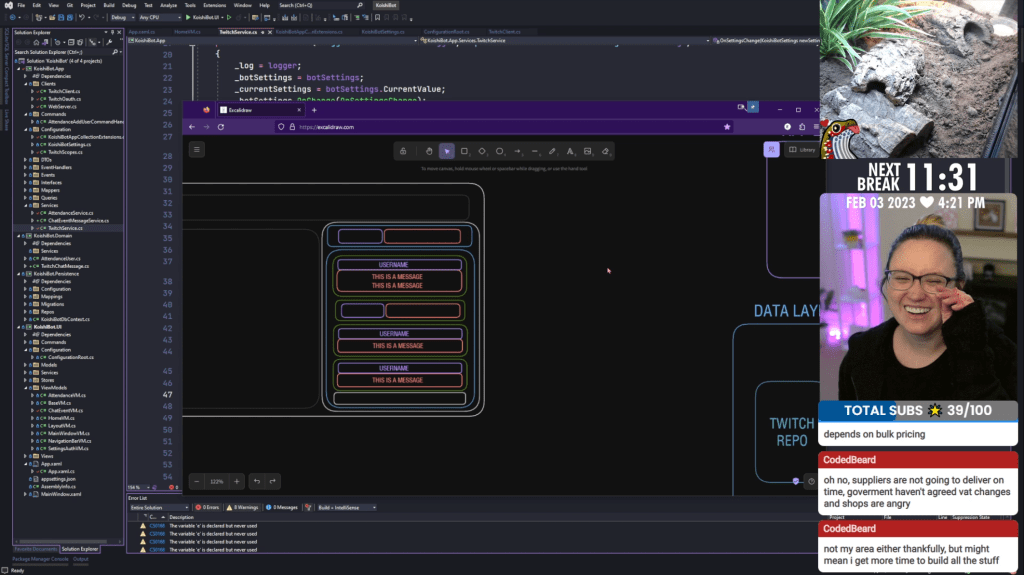The height and width of the screenshot is (575, 1024).
Task: Select Excalidraw pencil draw tool
Action: [x=552, y=151]
